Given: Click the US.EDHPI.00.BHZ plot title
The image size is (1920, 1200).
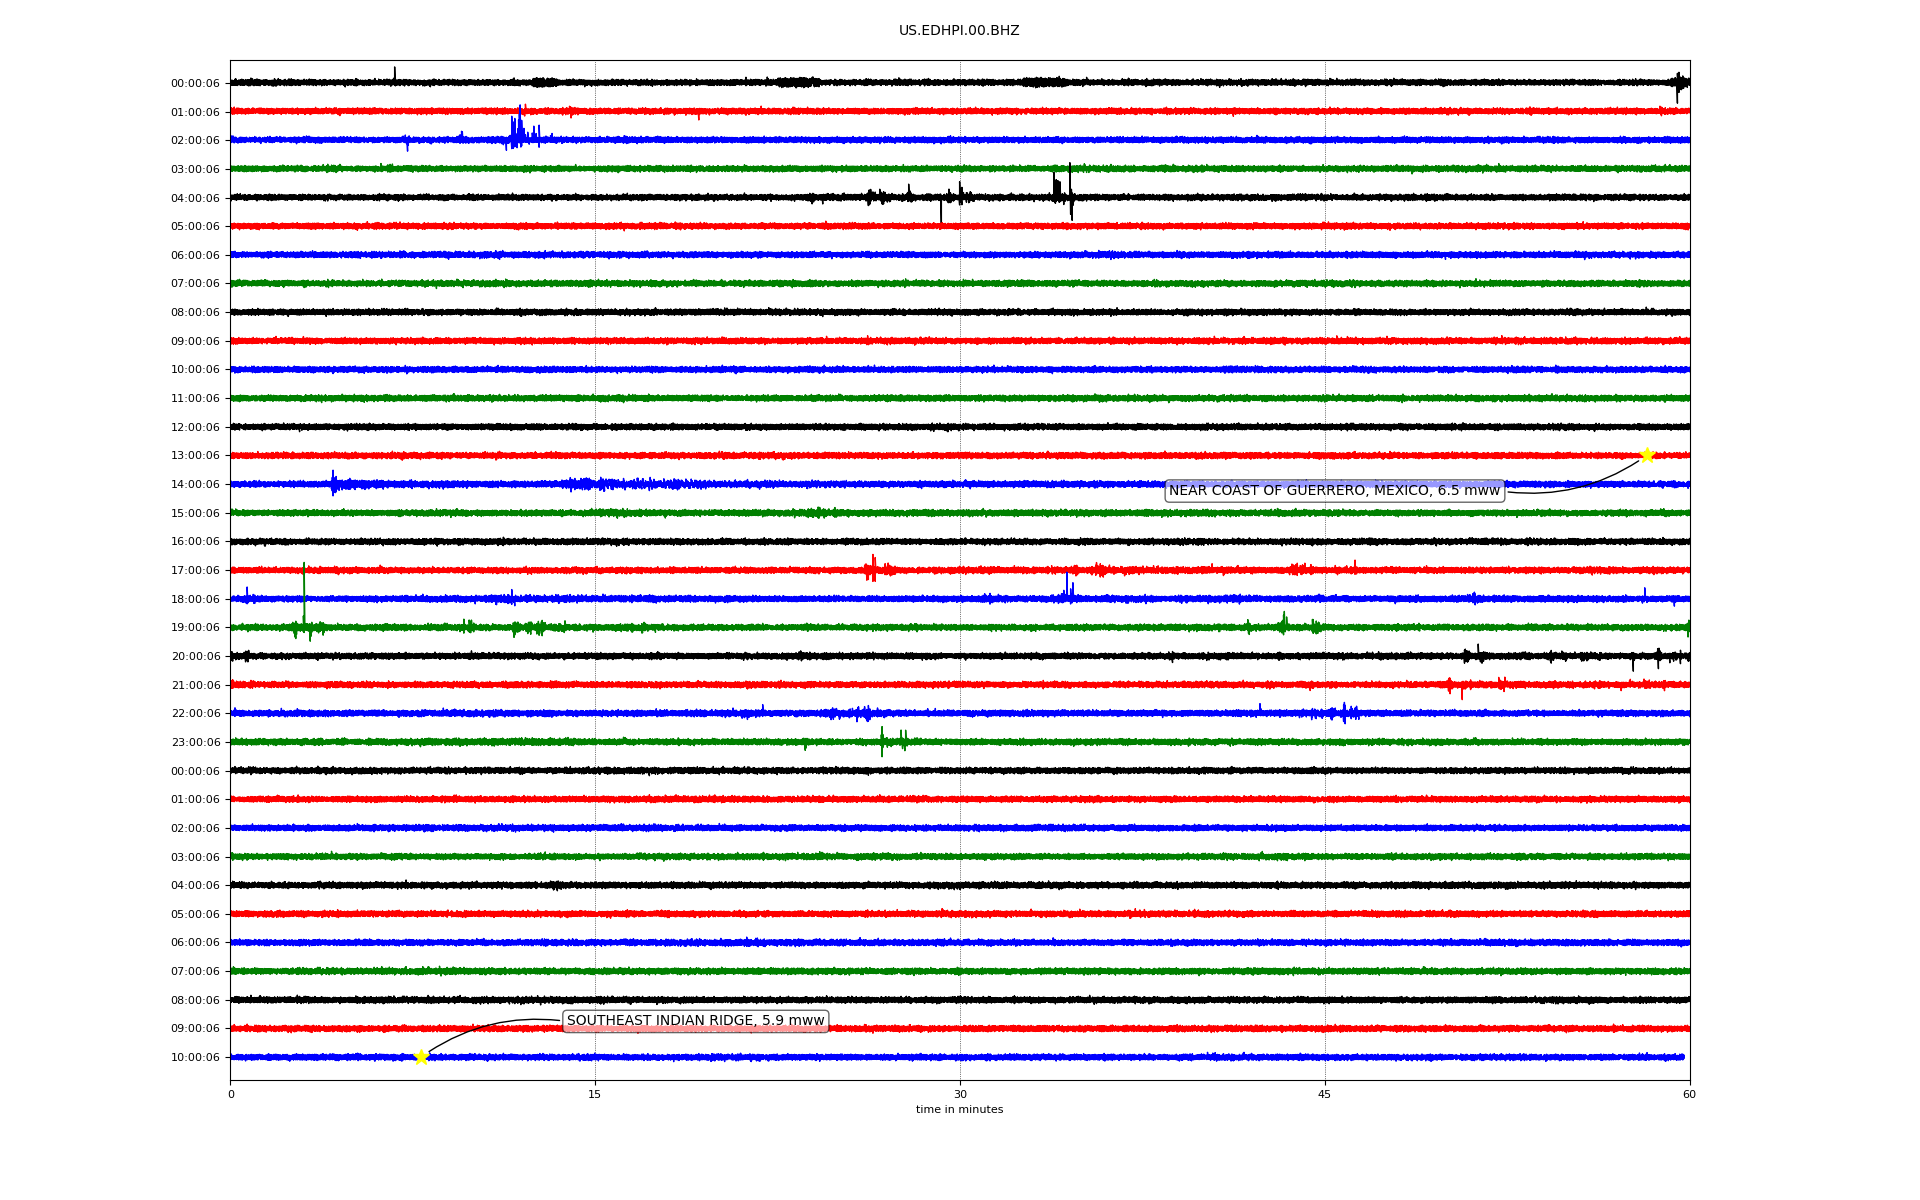Looking at the screenshot, I should 959,31.
